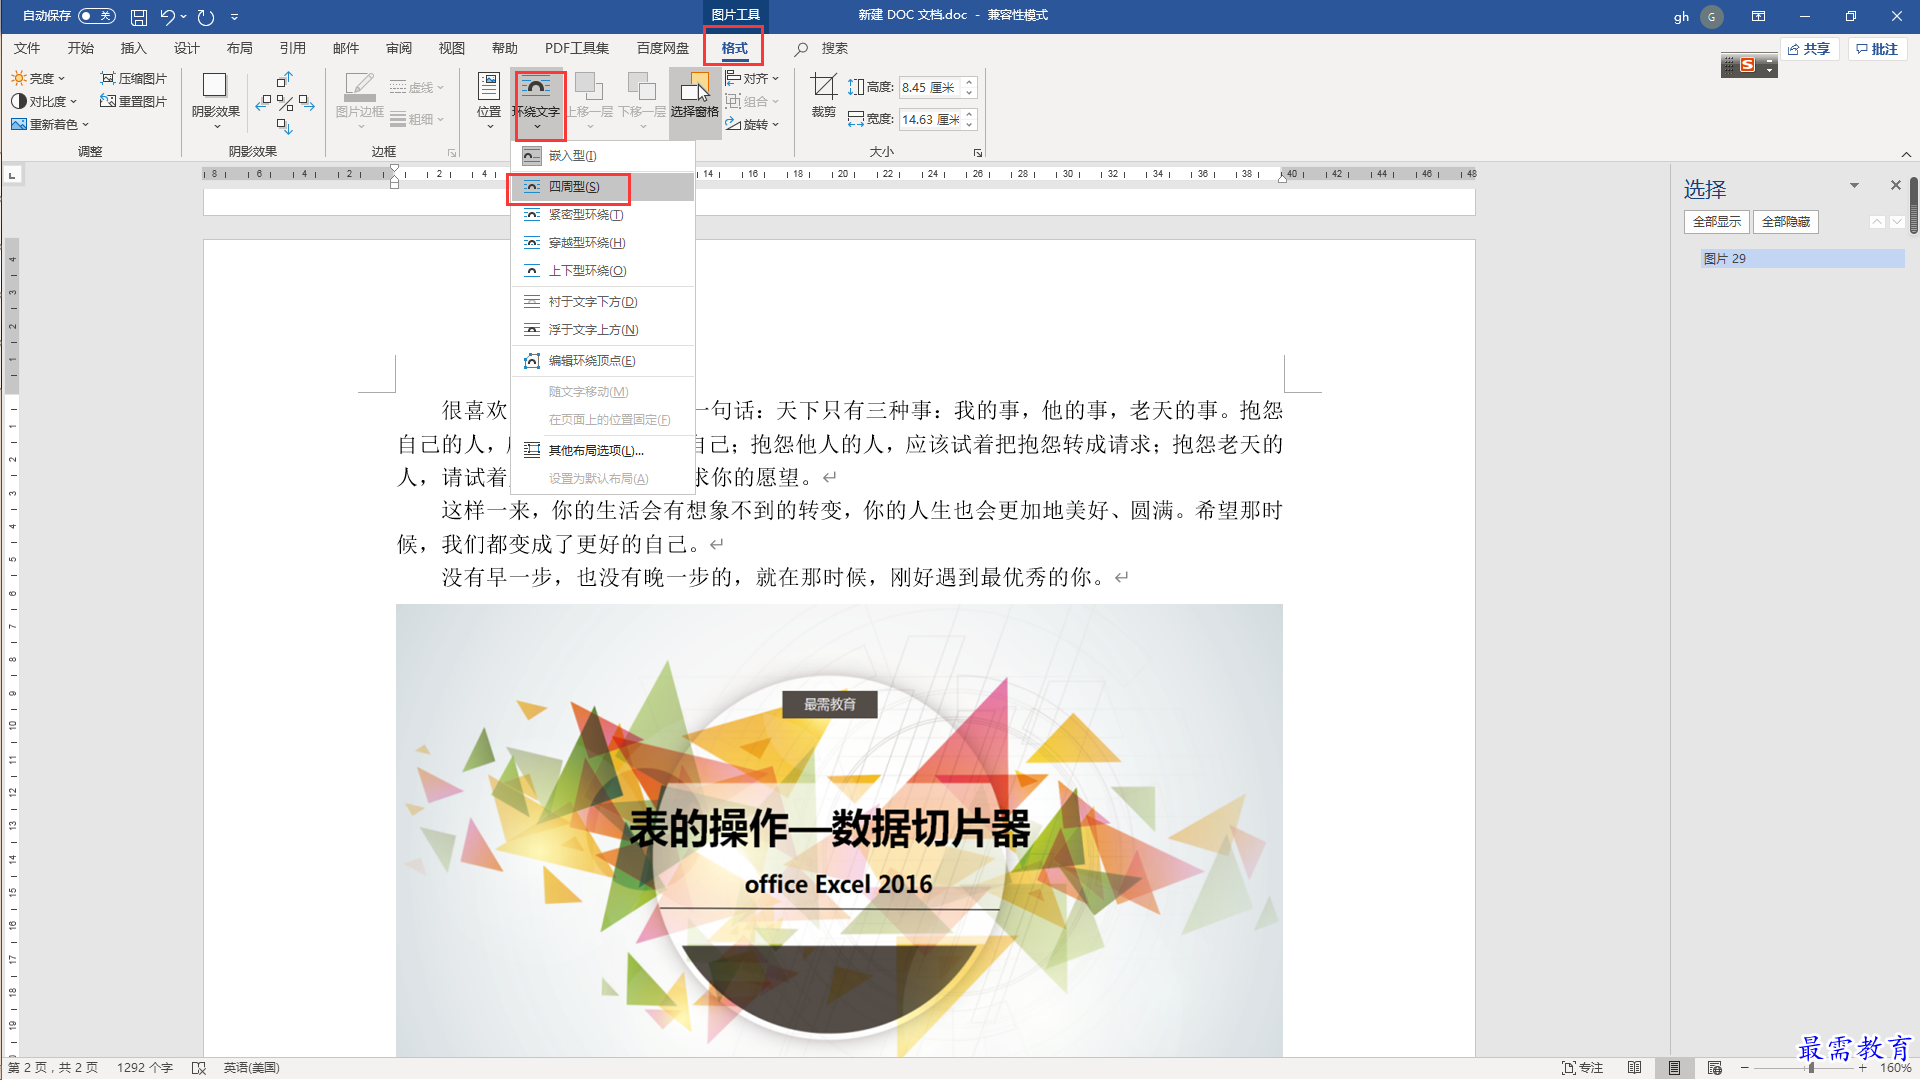Choose 嵌入型 in-line wrap option

(603, 156)
